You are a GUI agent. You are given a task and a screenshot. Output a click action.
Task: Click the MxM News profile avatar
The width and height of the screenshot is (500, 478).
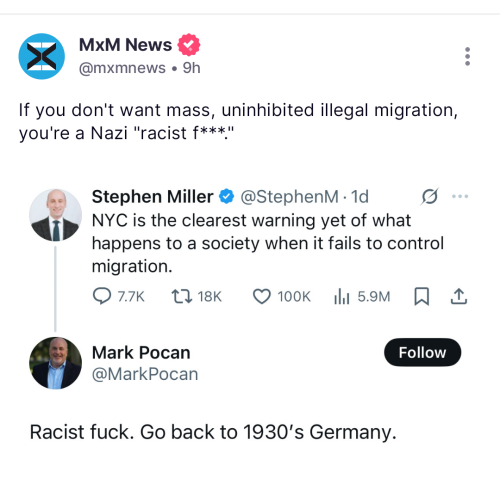pos(42,56)
